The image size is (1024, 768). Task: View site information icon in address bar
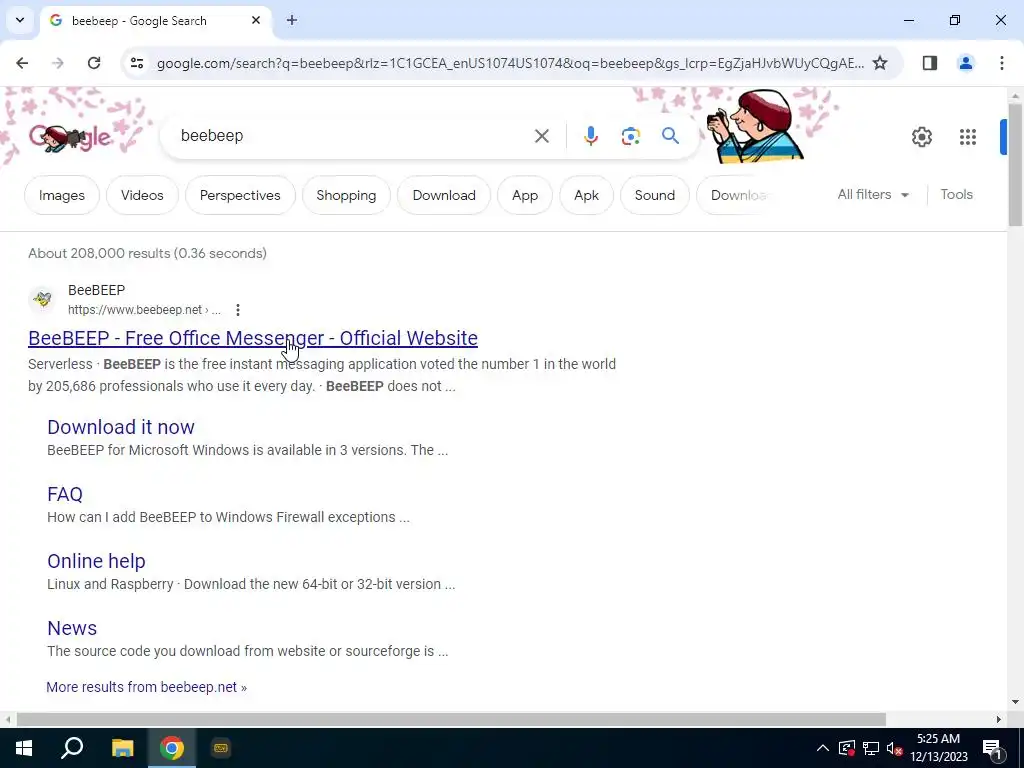[136, 63]
